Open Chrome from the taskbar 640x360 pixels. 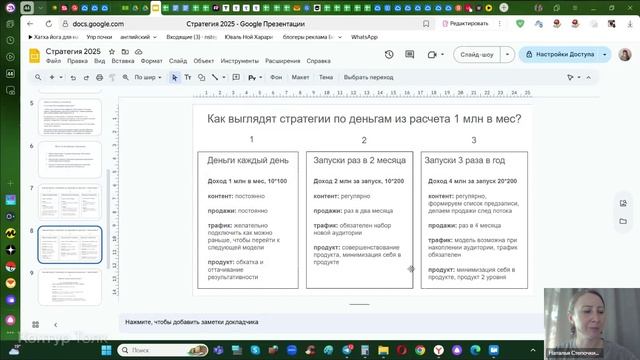420,350
